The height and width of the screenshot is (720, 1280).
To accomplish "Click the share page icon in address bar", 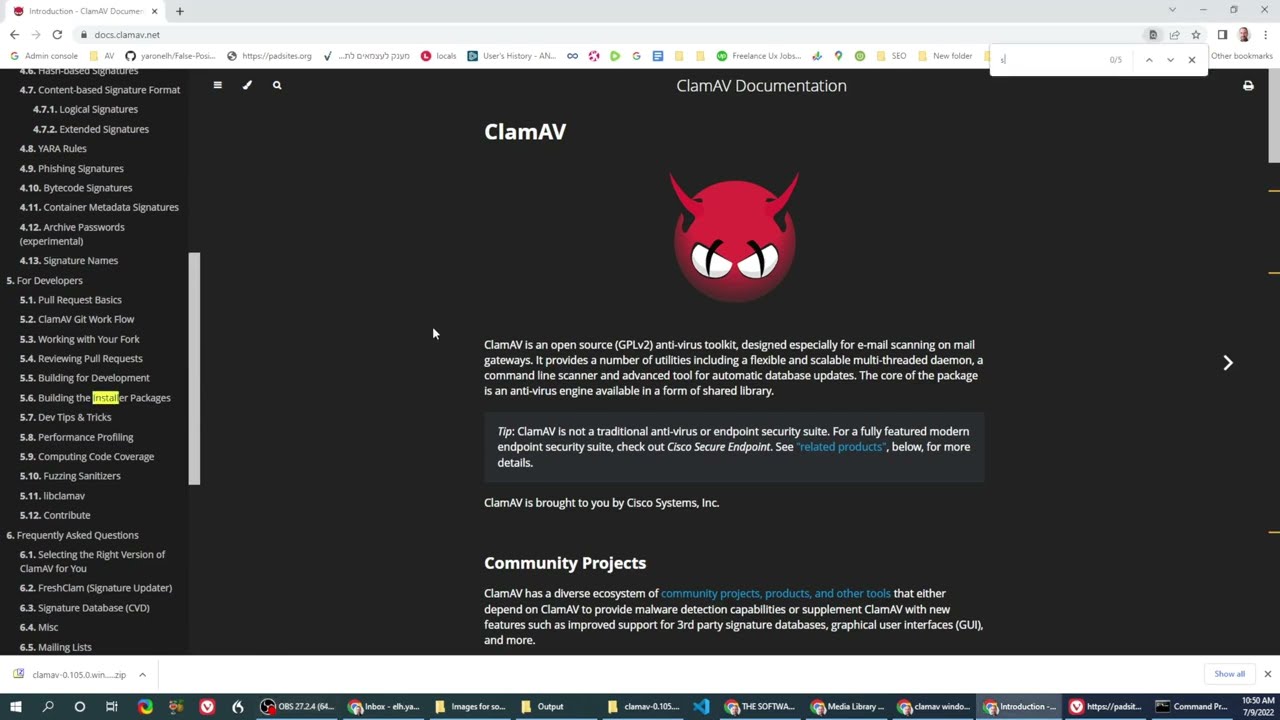I will click(1174, 34).
